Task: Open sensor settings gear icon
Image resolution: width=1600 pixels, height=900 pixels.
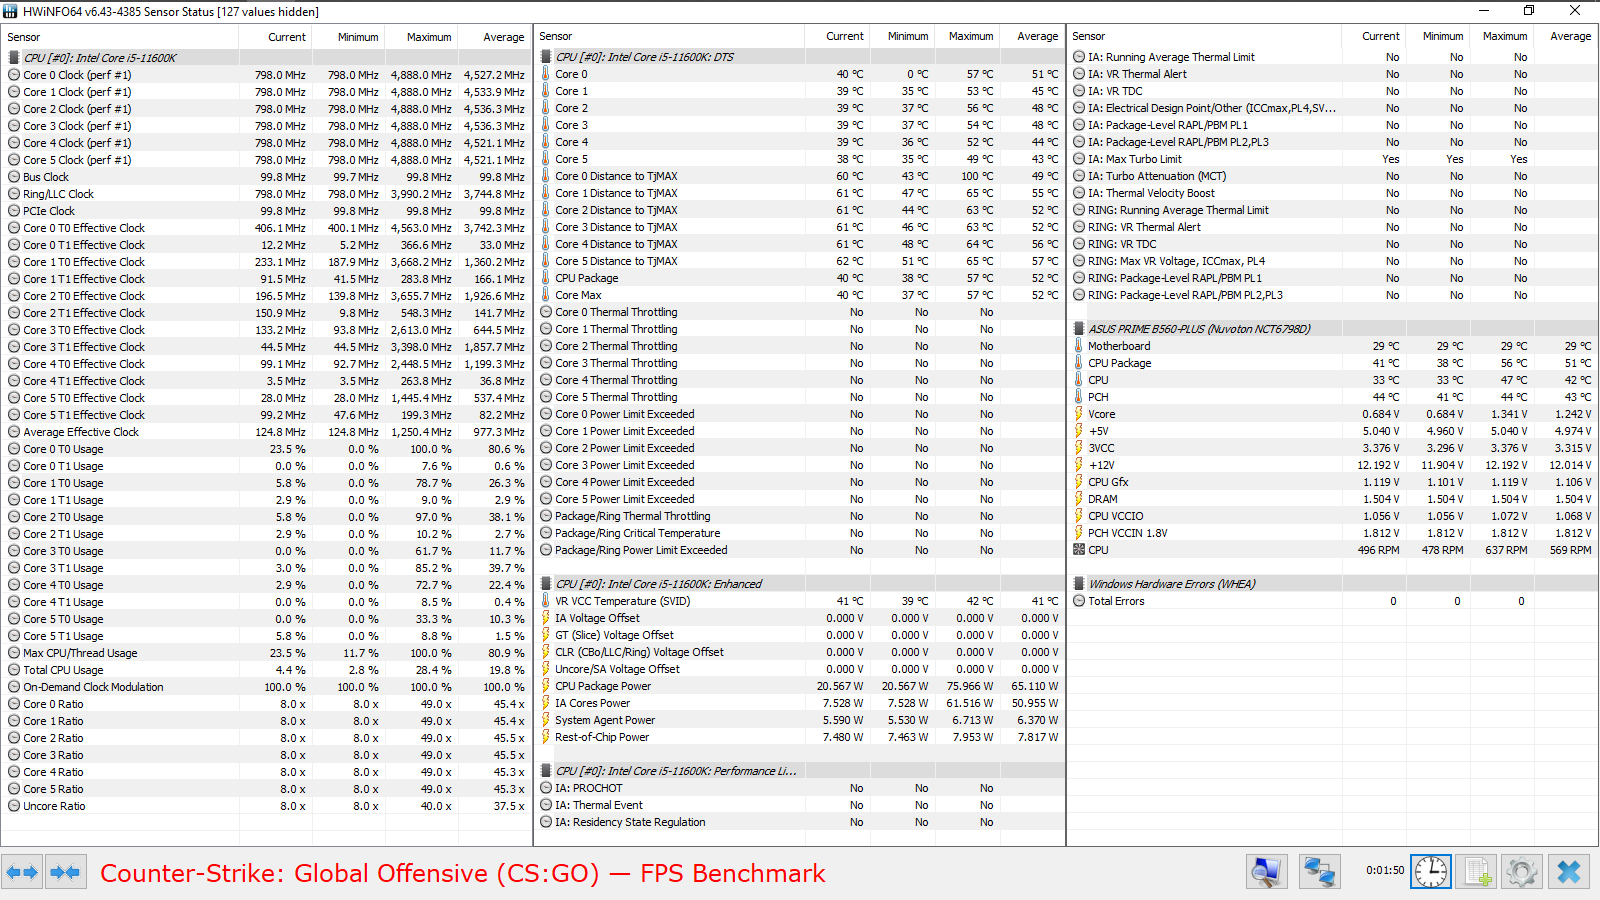Action: (1522, 872)
